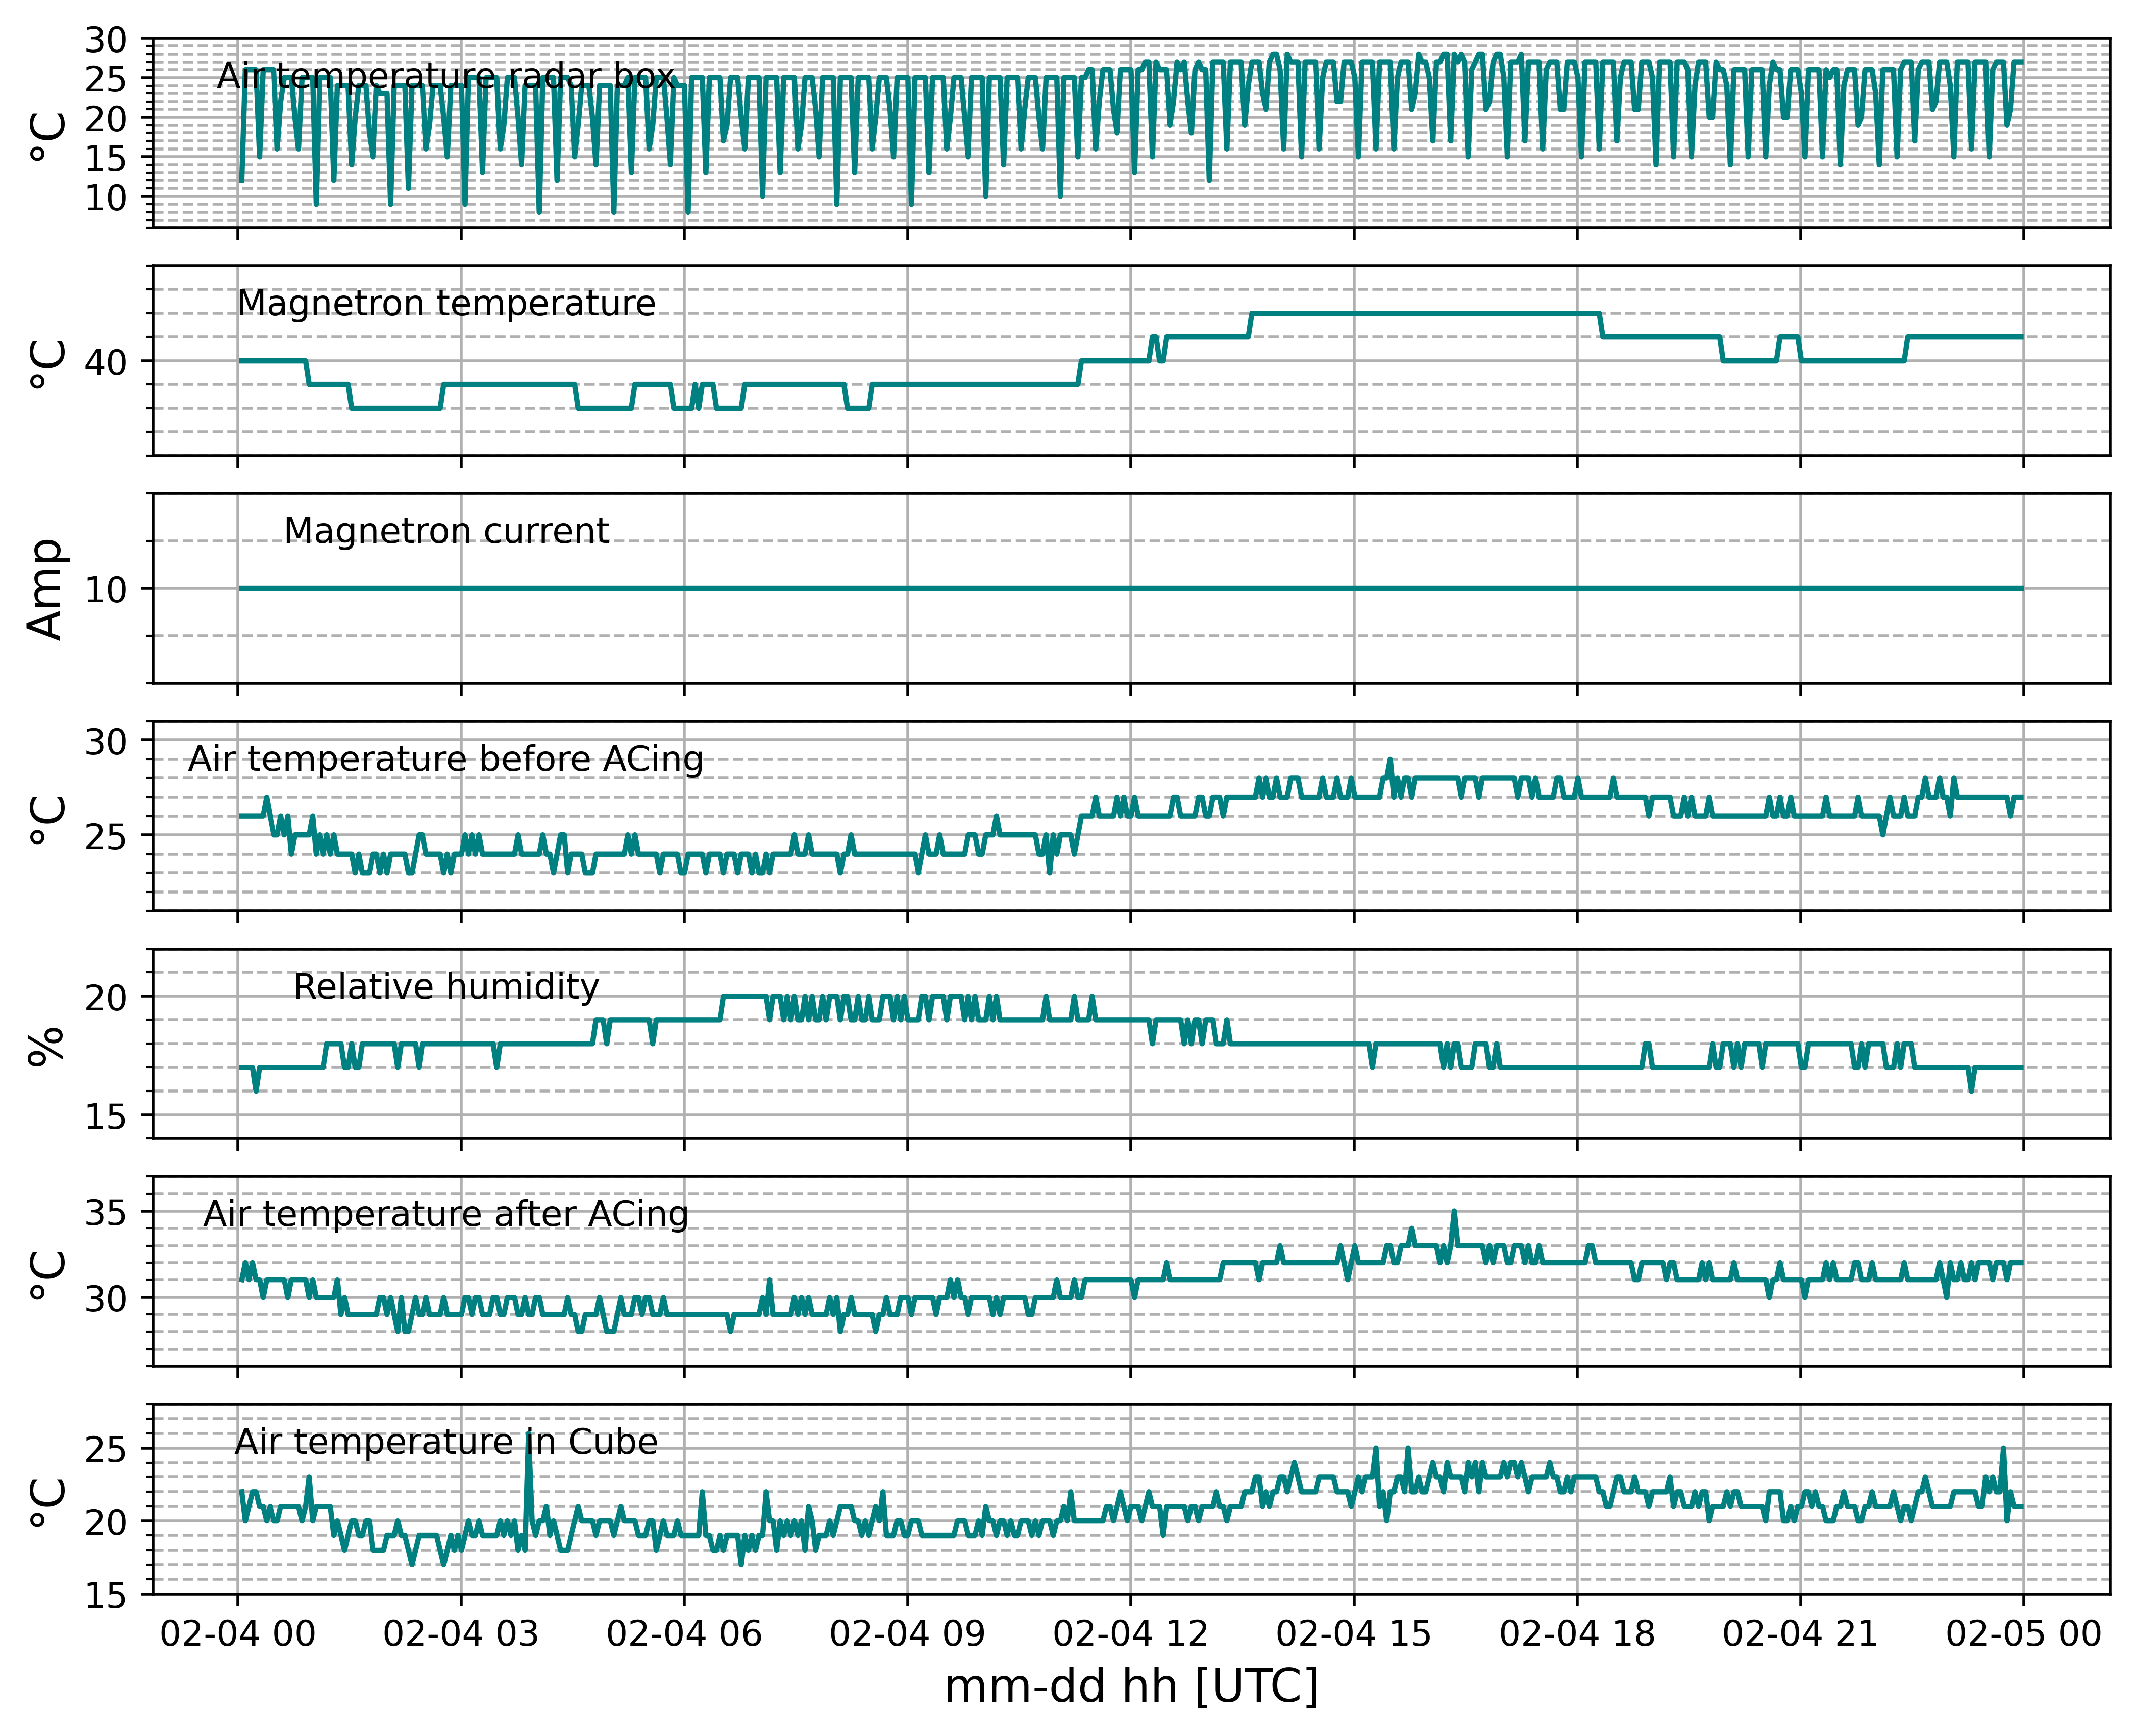Click the 'Air temperature after ACing' title

click(446, 1214)
